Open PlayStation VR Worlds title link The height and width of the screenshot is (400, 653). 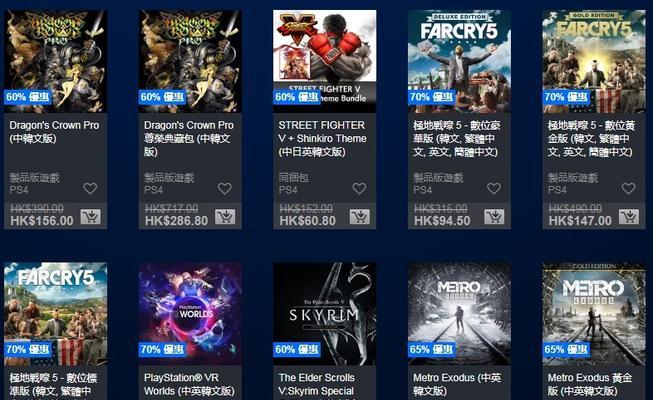[x=189, y=384]
